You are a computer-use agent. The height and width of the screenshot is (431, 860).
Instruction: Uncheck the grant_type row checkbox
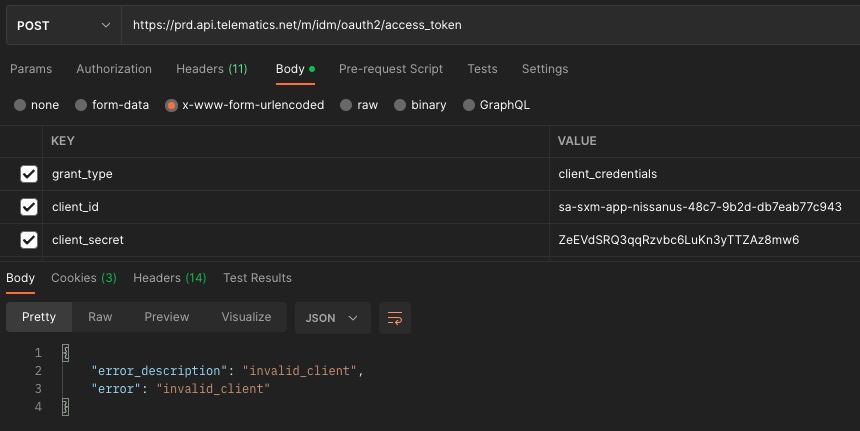(29, 174)
